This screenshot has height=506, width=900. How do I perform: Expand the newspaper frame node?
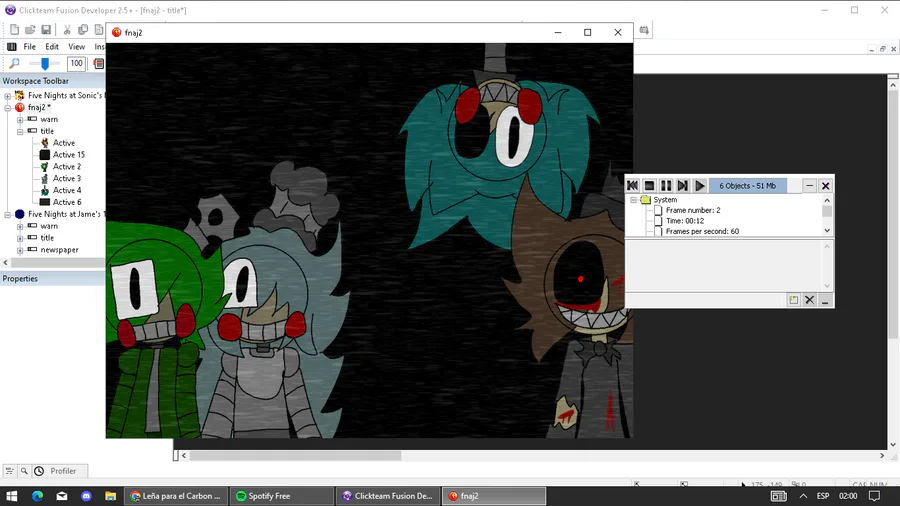20,250
